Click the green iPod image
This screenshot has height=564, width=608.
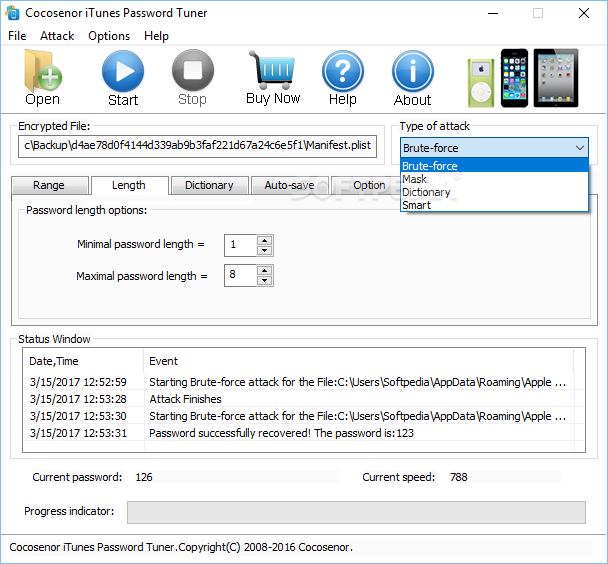click(481, 83)
